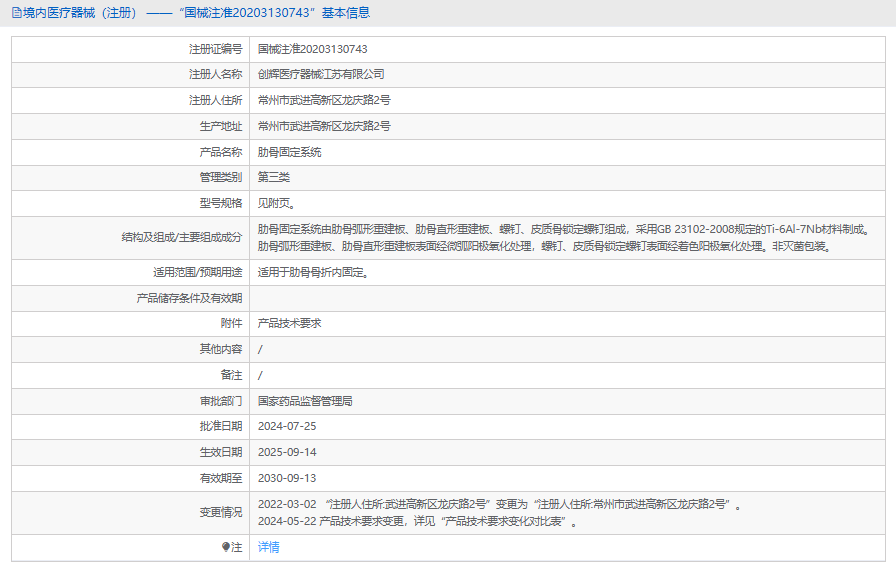The height and width of the screenshot is (566, 896).
Task: Click the 变更情况 row label
Action: tap(221, 512)
